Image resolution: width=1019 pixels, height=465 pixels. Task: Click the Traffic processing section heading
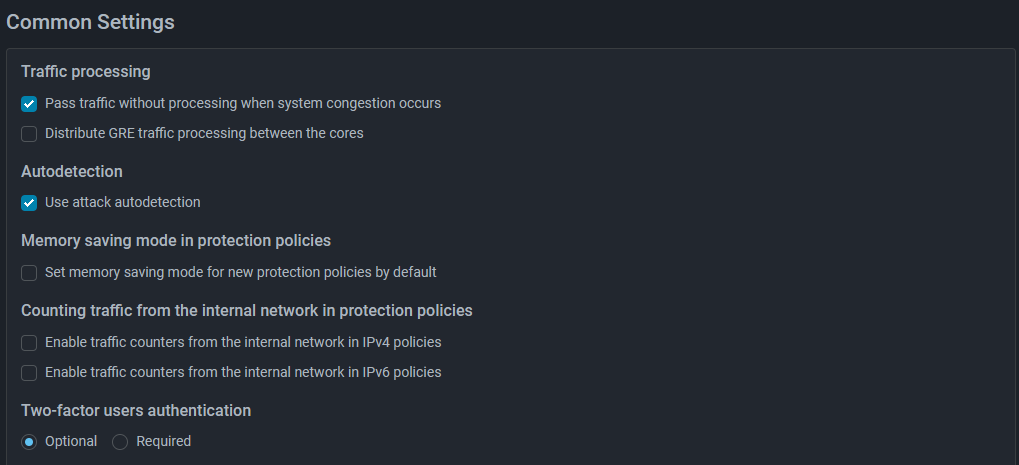[86, 71]
